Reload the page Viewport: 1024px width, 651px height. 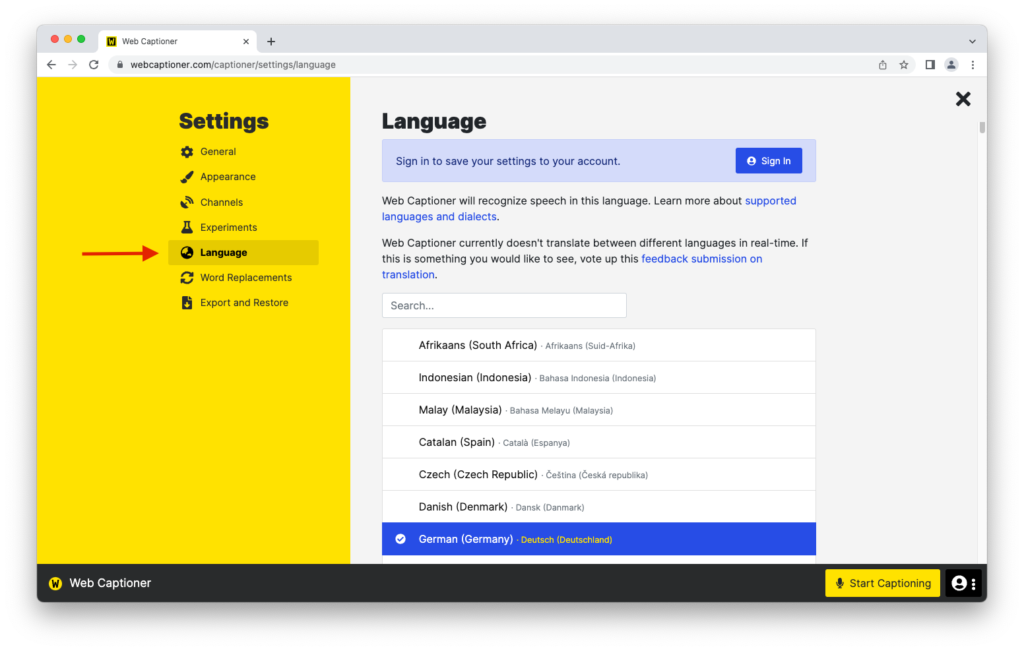coord(94,65)
